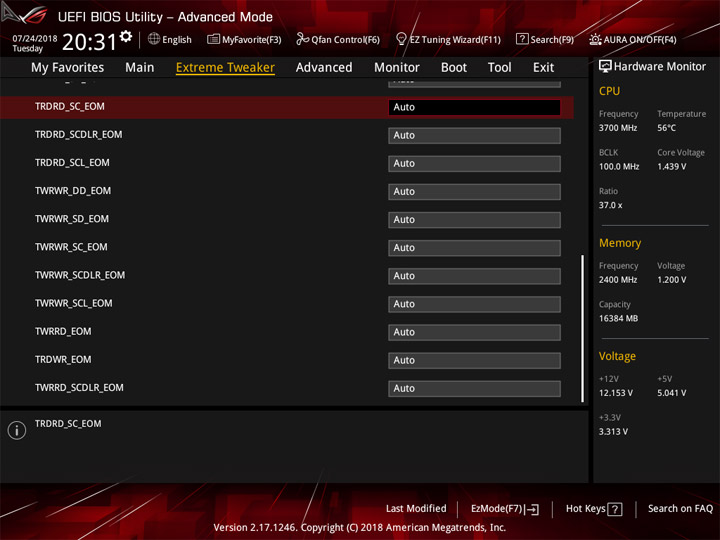Viewport: 720px width, 540px height.
Task: Open Qfan Control(F6)
Action: (338, 39)
